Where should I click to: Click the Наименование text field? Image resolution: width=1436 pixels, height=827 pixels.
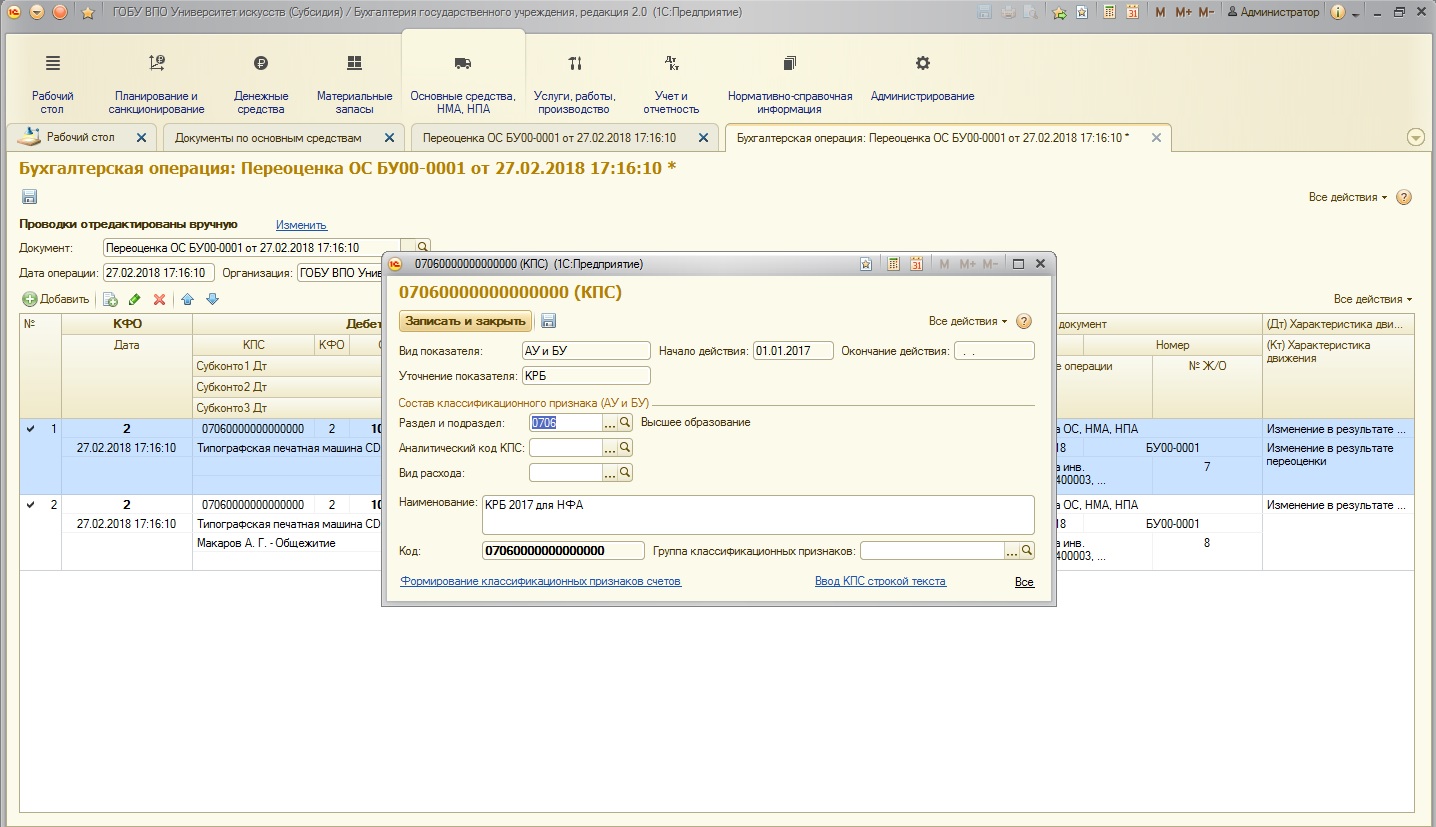pyautogui.click(x=758, y=515)
